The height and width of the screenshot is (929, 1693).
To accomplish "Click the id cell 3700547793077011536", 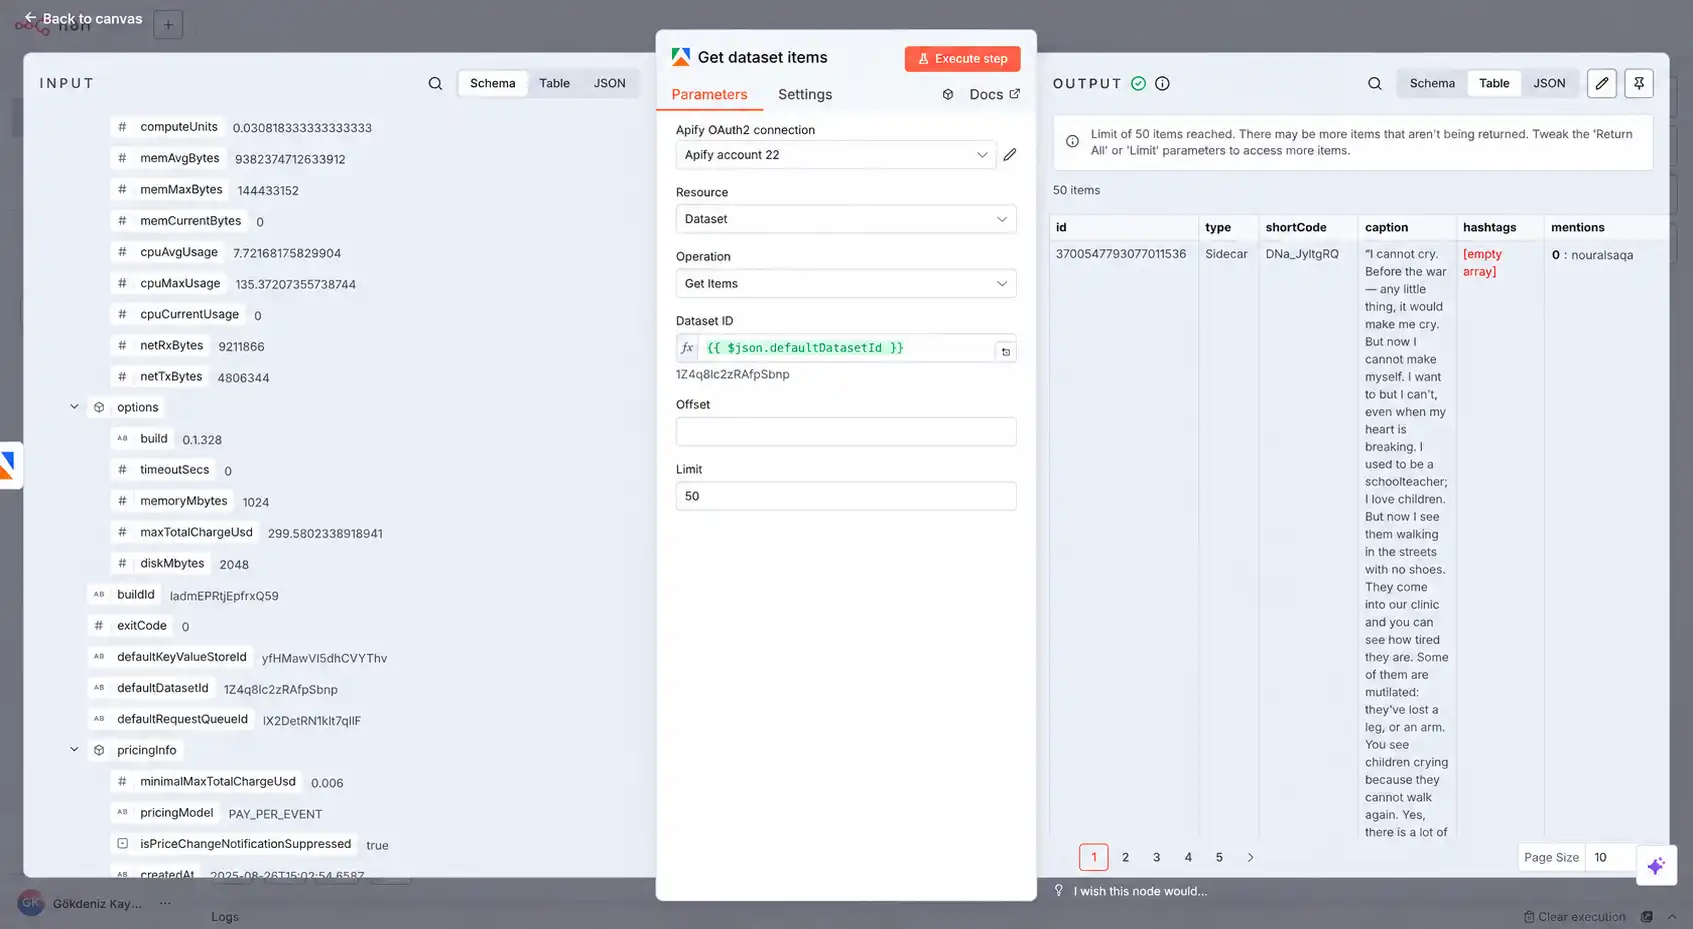I will click(x=1121, y=255).
